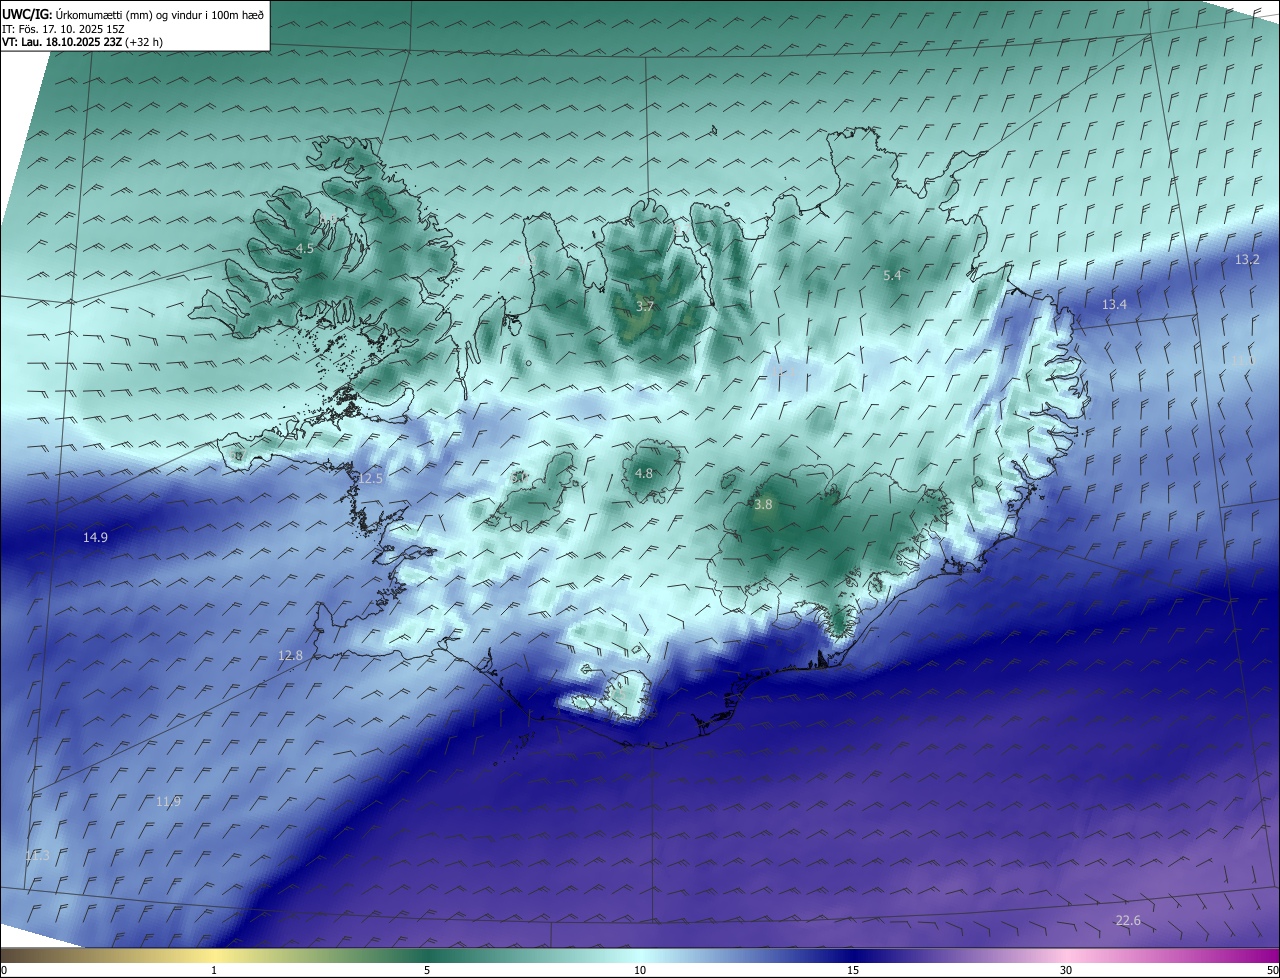Click the 22.6 value label on the map
This screenshot has width=1280, height=978.
(x=1128, y=920)
